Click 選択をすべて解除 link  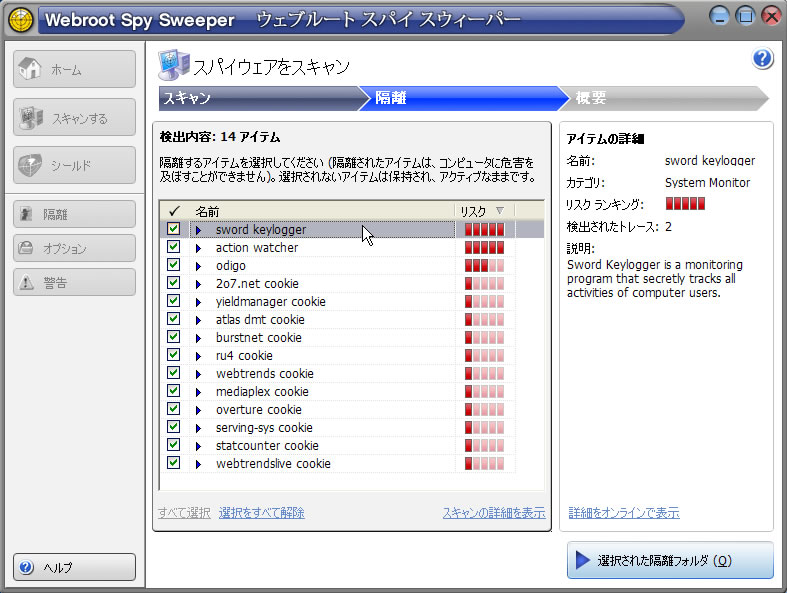click(x=261, y=513)
